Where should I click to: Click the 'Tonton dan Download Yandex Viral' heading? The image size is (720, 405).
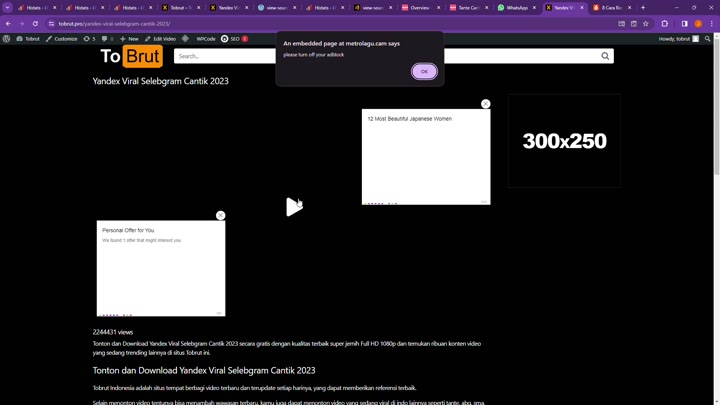204,370
